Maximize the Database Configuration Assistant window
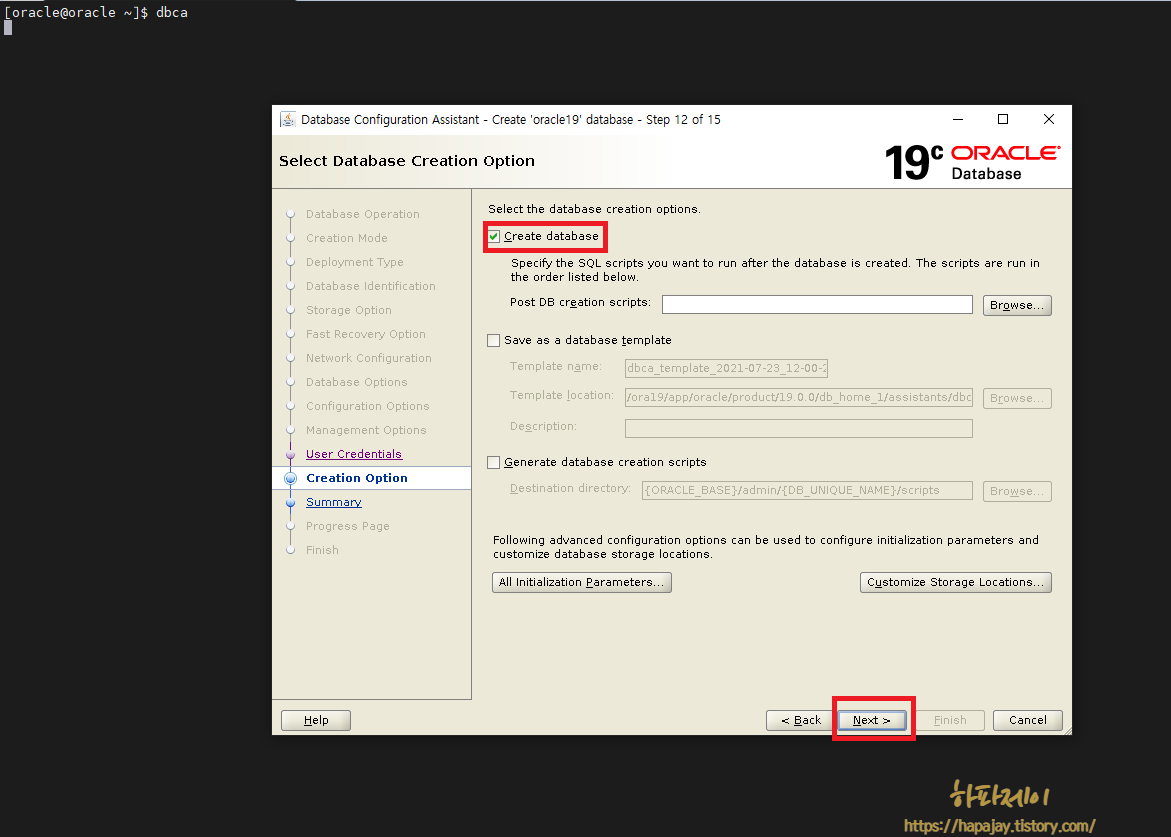 point(1003,119)
